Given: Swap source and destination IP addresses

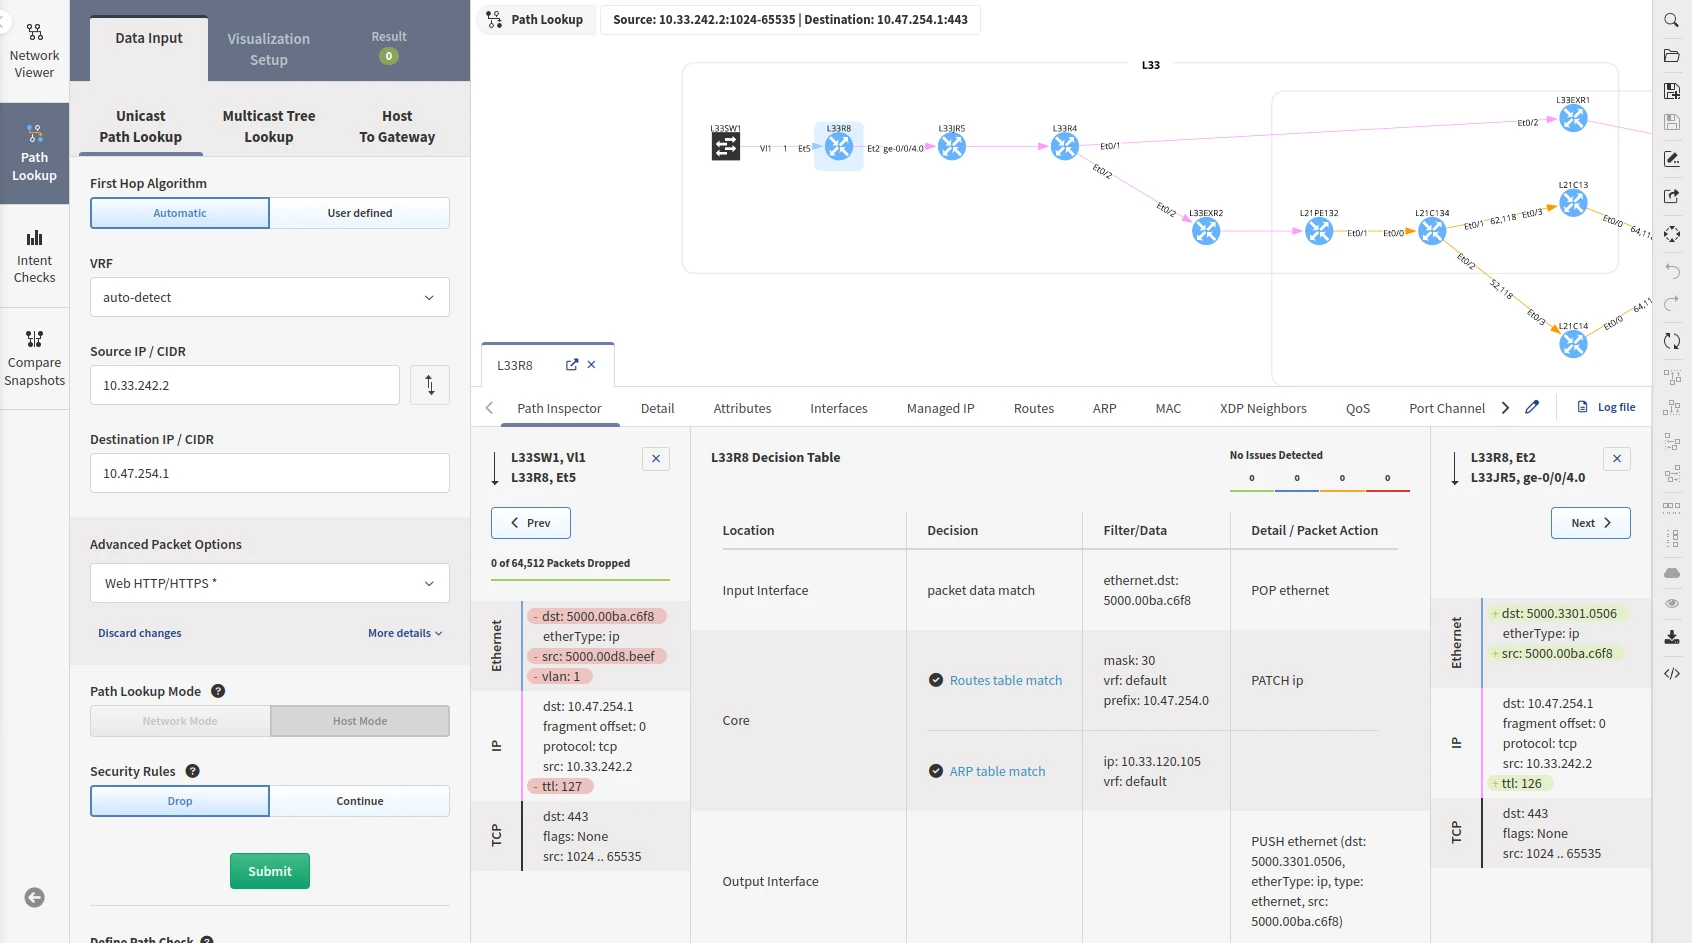Looking at the screenshot, I should pos(430,385).
